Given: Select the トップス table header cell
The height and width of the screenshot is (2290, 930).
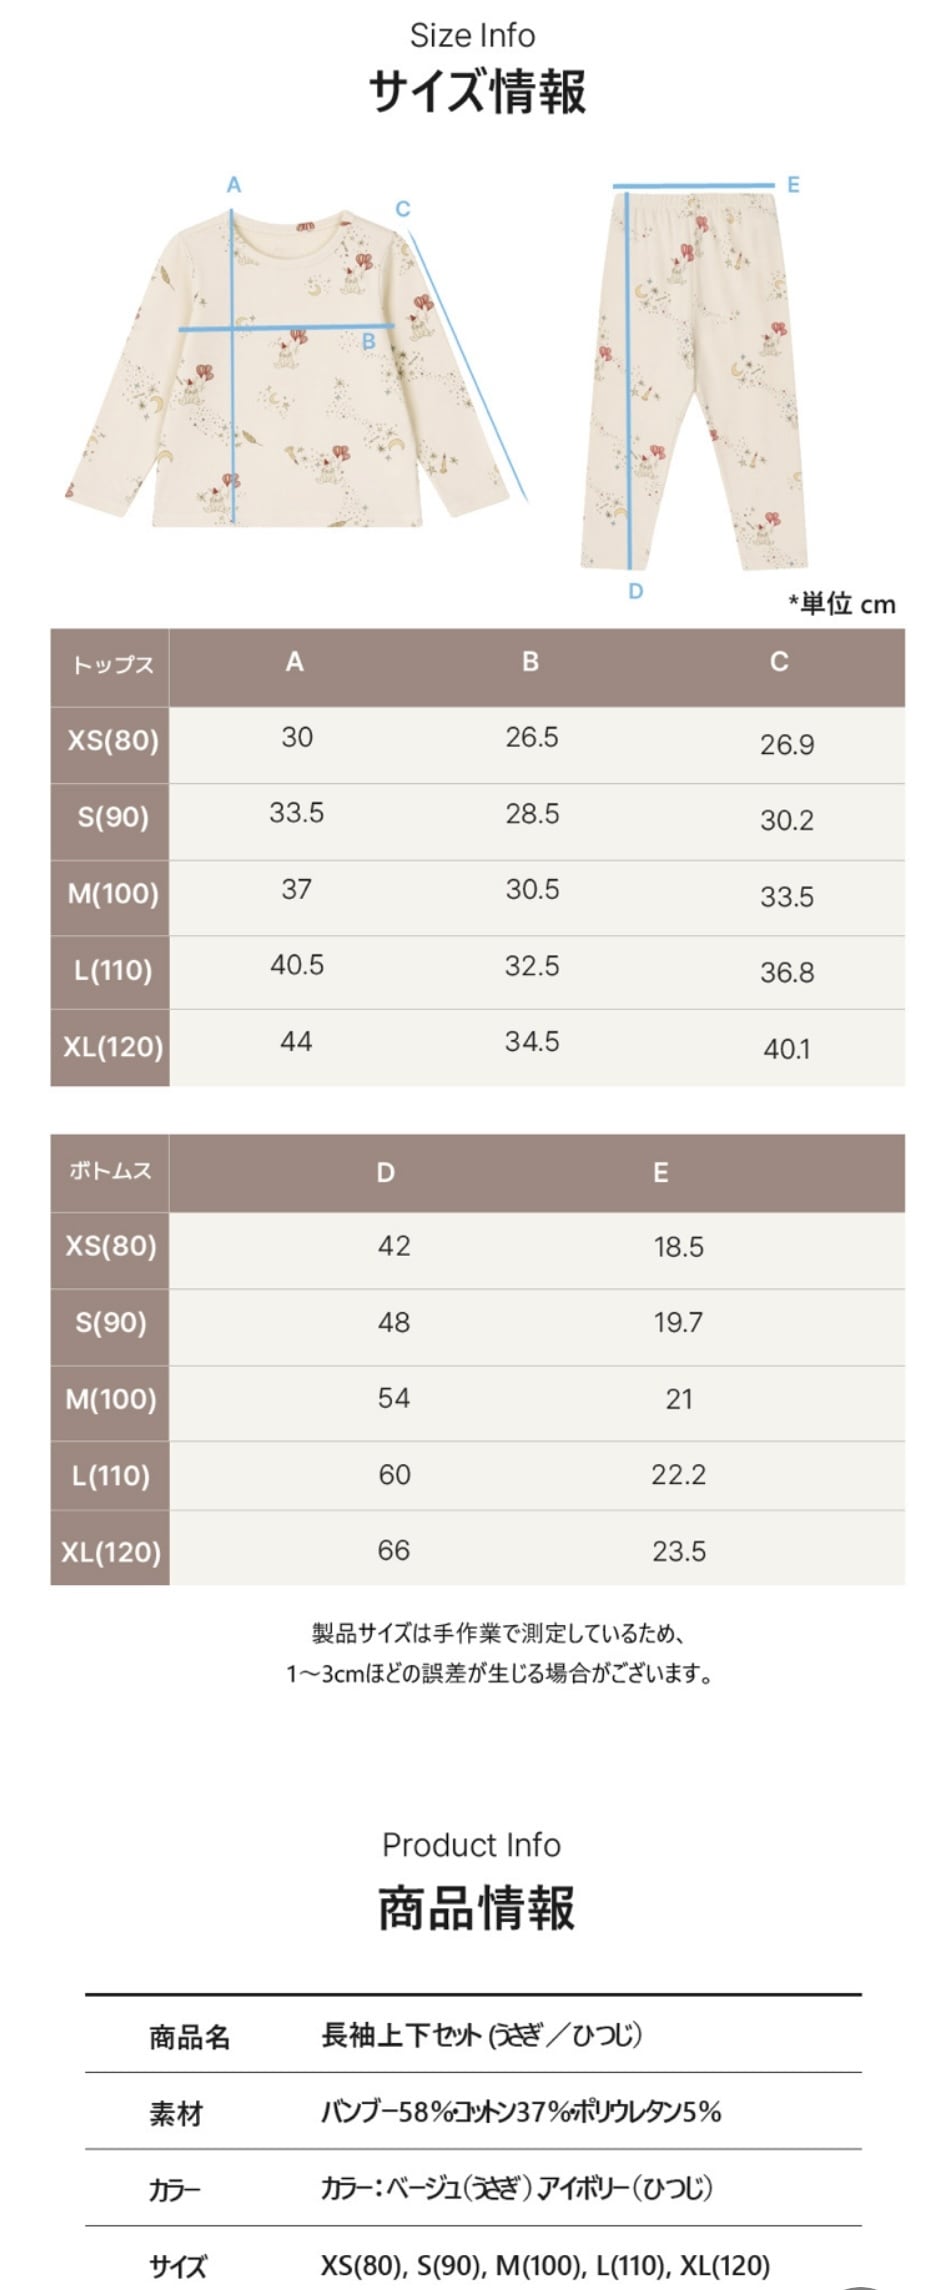Looking at the screenshot, I should tap(112, 665).
